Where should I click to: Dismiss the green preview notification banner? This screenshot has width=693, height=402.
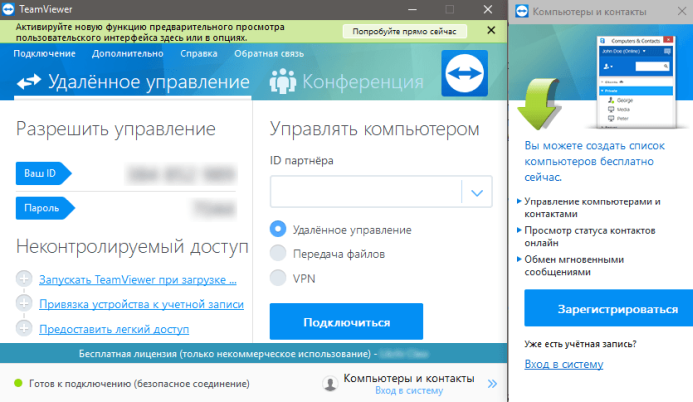click(491, 30)
